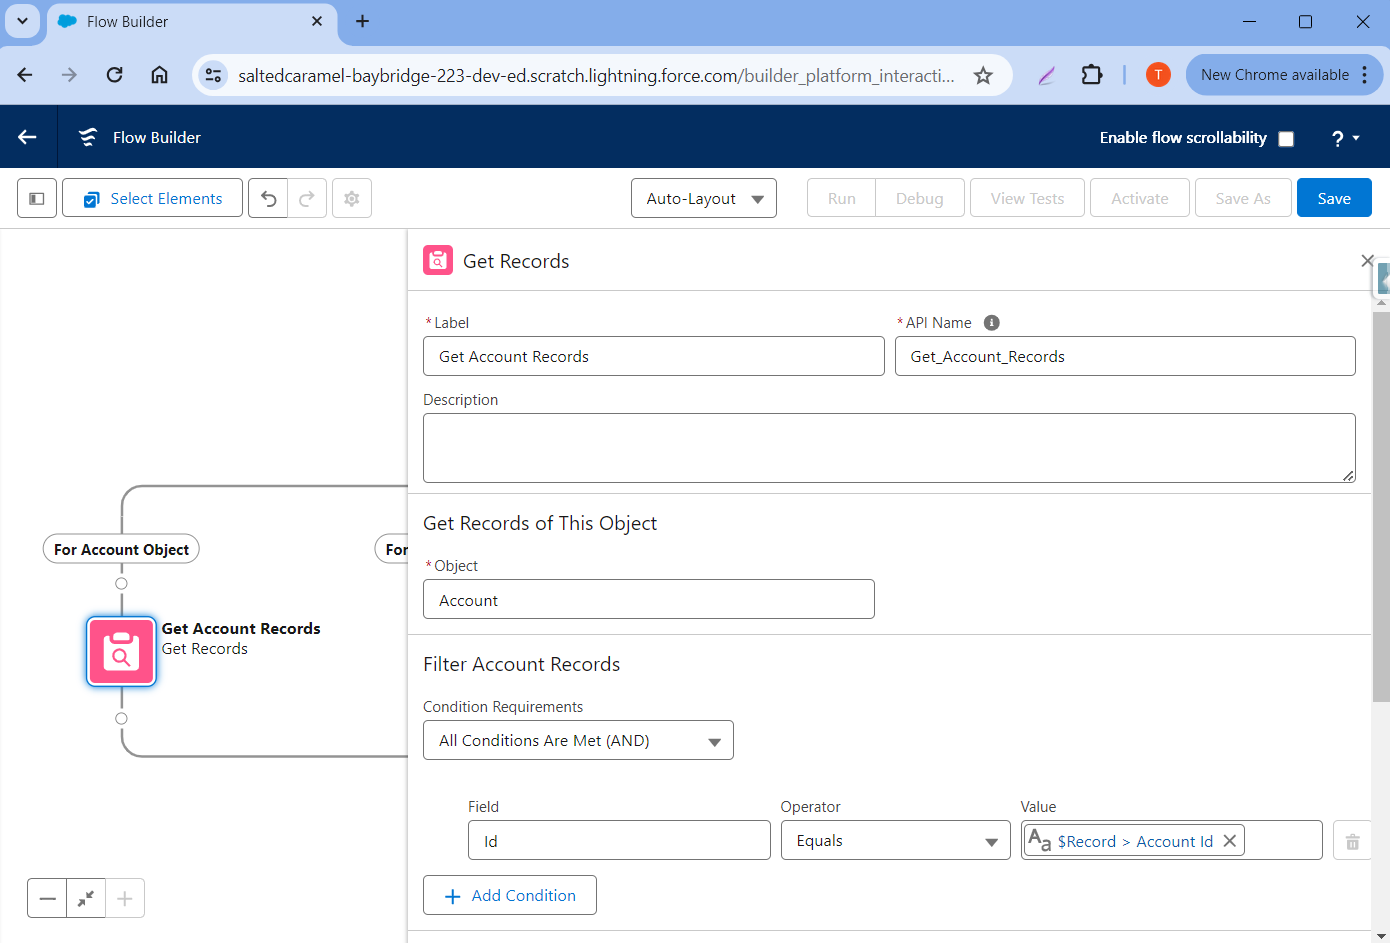Image resolution: width=1390 pixels, height=943 pixels.
Task: Select the Get Account Records canvas element
Action: pyautogui.click(x=121, y=651)
